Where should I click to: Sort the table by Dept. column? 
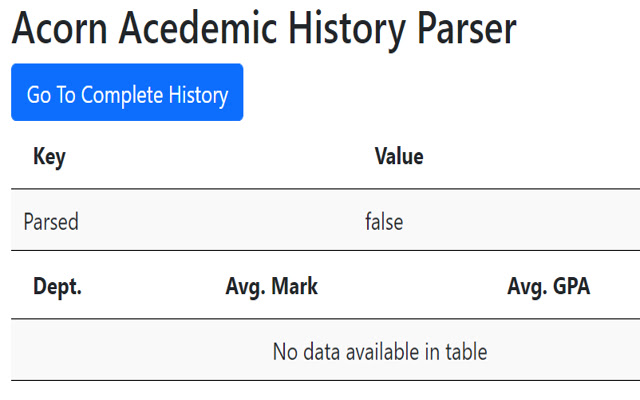[x=57, y=287]
